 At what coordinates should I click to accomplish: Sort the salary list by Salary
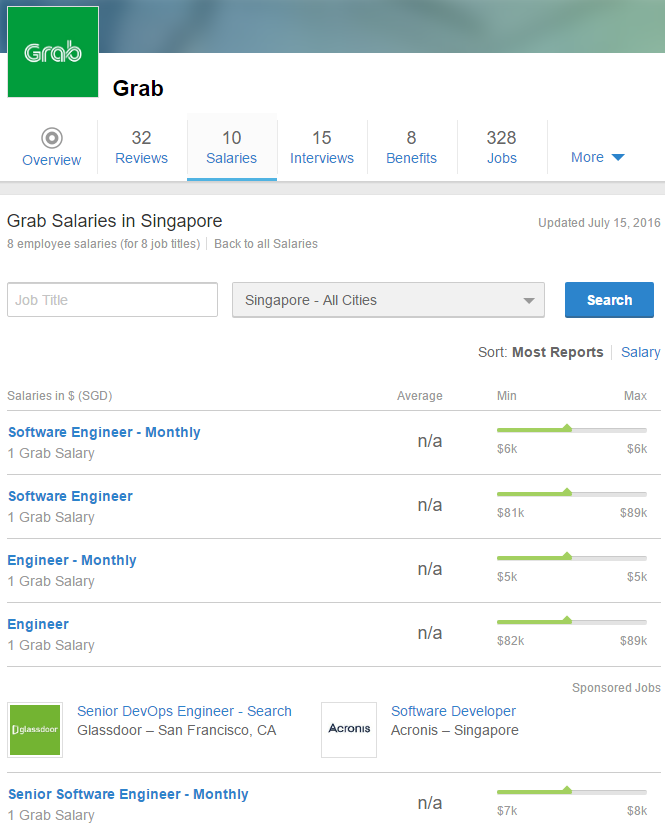640,352
